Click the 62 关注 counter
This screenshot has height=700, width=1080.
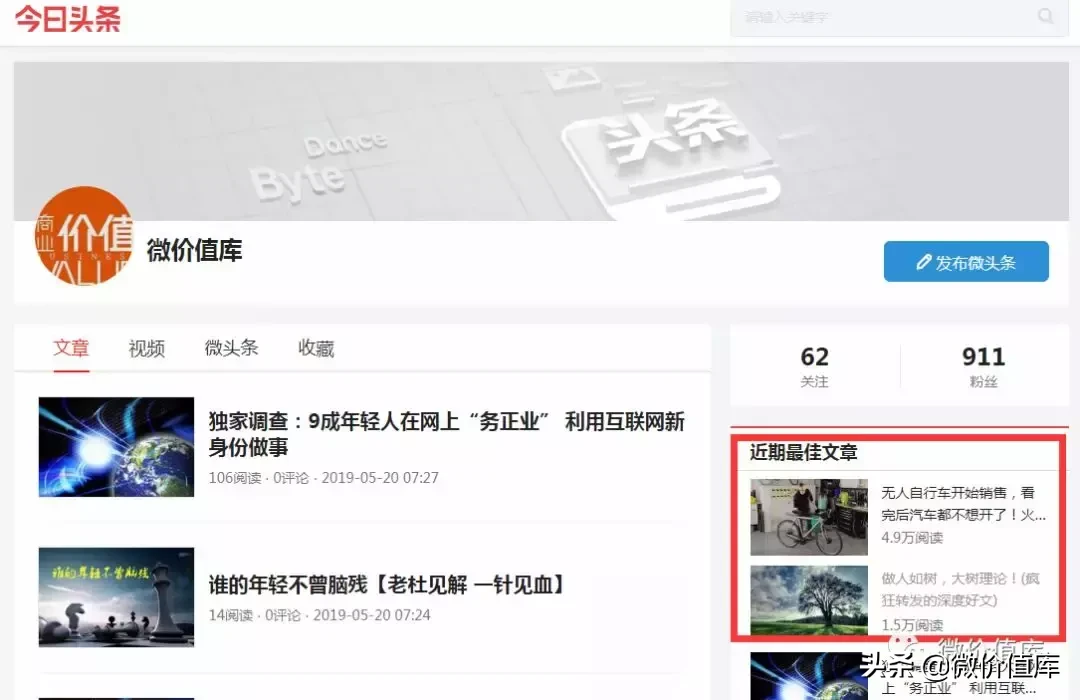coord(814,366)
